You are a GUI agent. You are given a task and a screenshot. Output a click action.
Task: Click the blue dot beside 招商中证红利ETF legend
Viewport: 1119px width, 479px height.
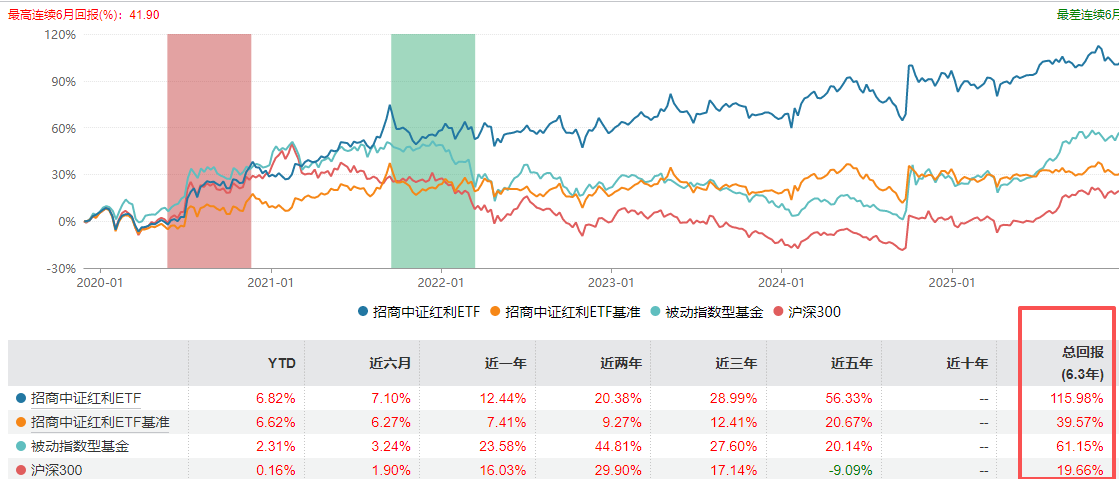click(x=363, y=312)
